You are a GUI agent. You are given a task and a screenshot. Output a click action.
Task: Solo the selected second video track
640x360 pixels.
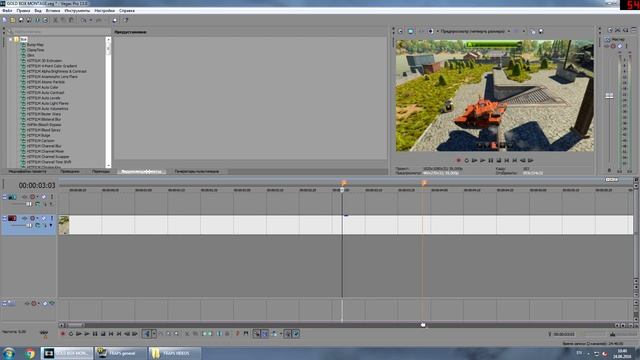[51, 218]
